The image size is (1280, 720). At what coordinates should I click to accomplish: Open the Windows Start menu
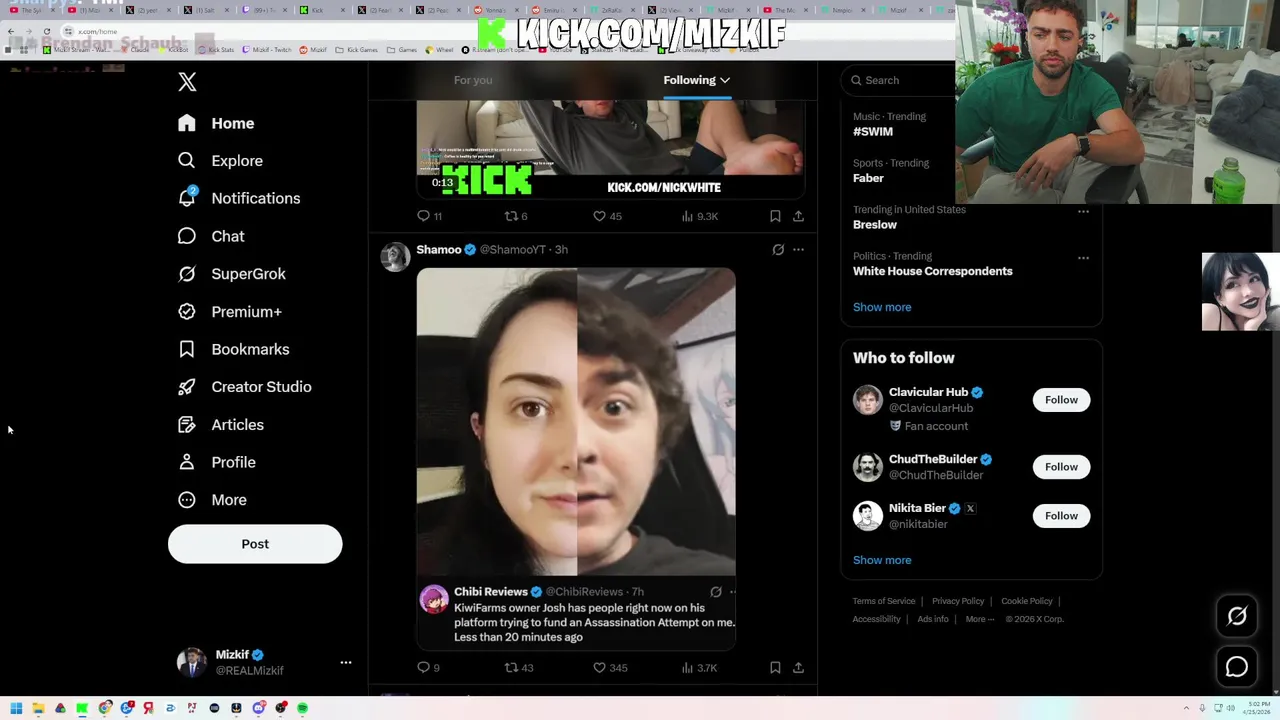coord(16,708)
